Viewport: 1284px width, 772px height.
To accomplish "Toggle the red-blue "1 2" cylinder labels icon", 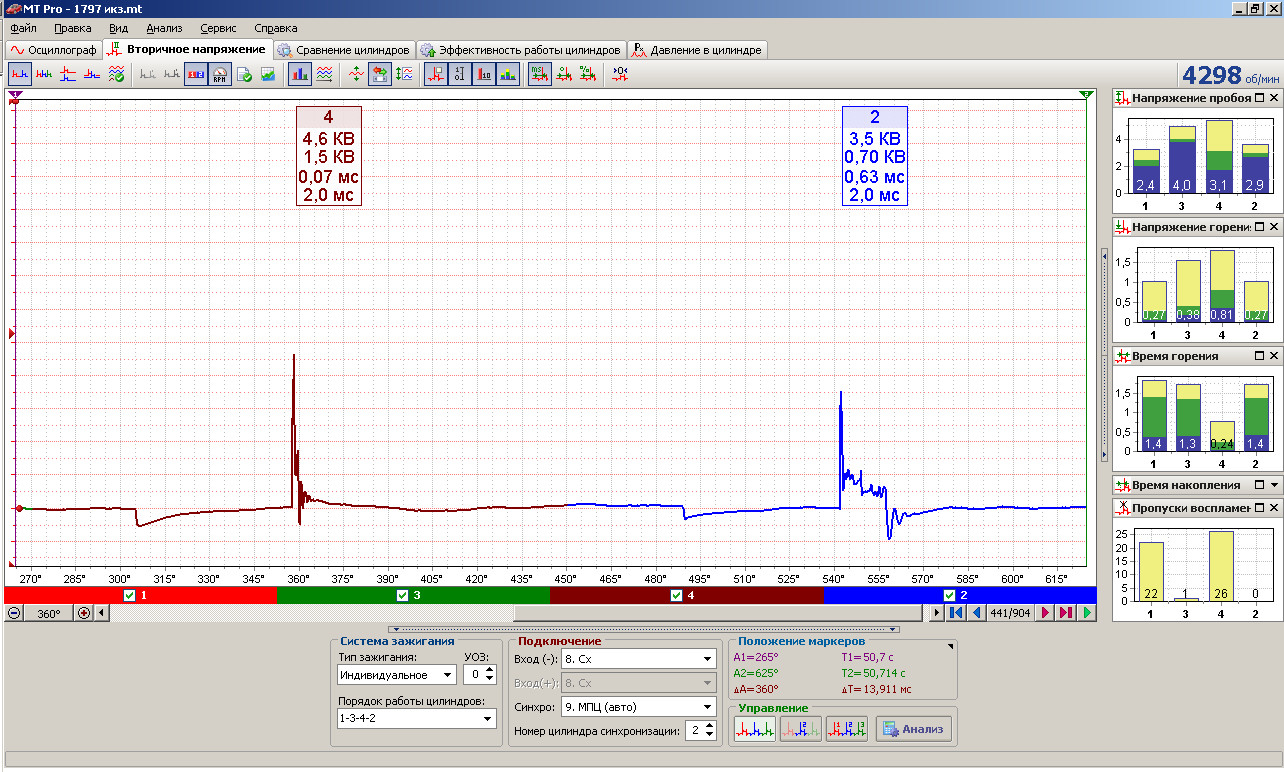I will [x=197, y=73].
